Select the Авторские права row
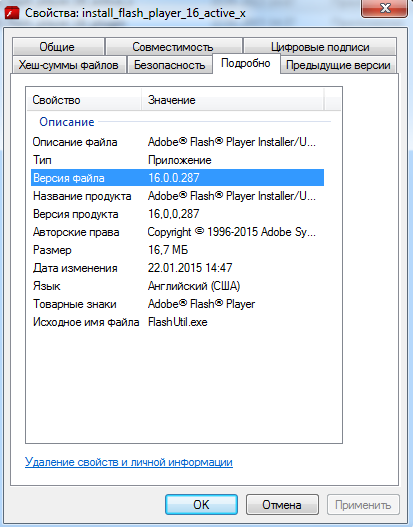Screen dimensions: 413x527 coord(177,232)
